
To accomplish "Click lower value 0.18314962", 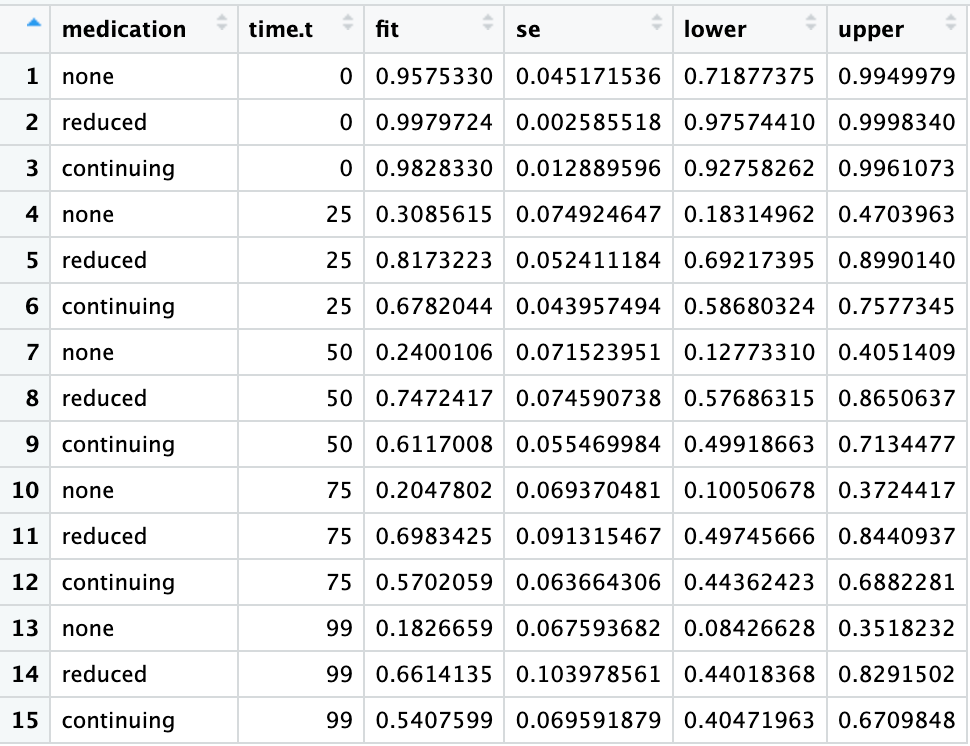I will (x=749, y=214).
